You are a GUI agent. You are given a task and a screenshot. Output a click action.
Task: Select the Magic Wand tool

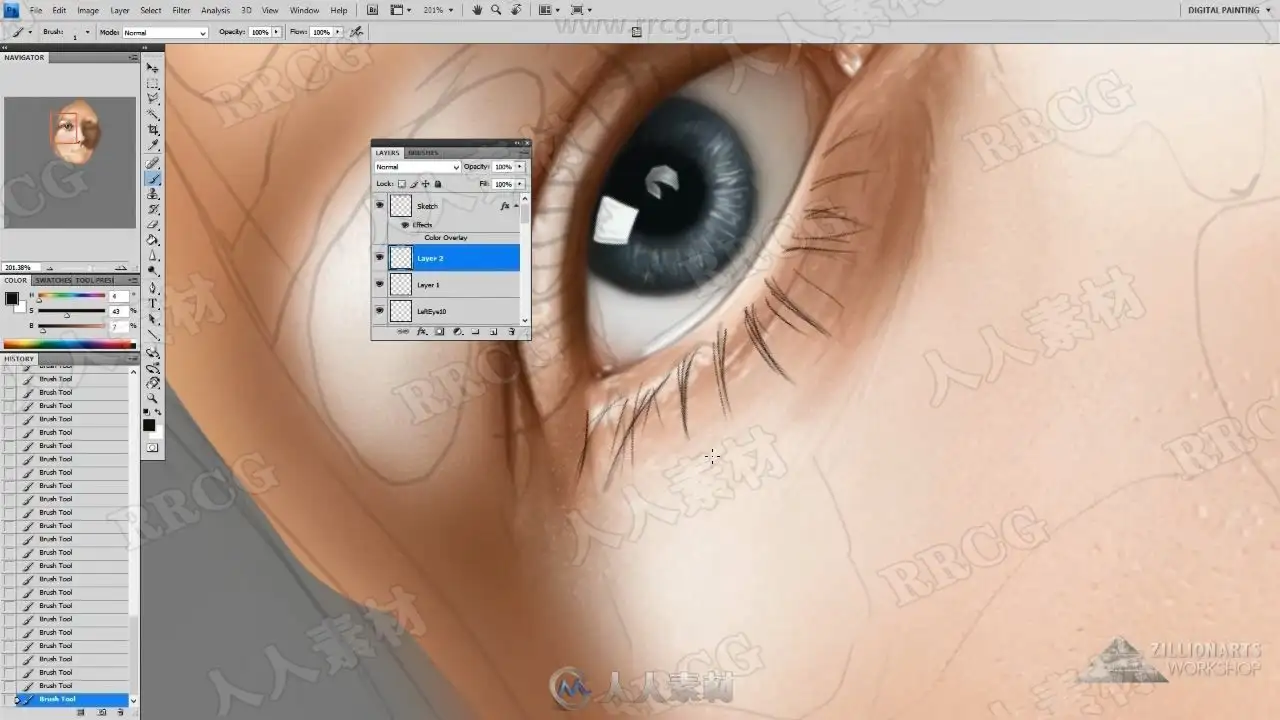[153, 115]
